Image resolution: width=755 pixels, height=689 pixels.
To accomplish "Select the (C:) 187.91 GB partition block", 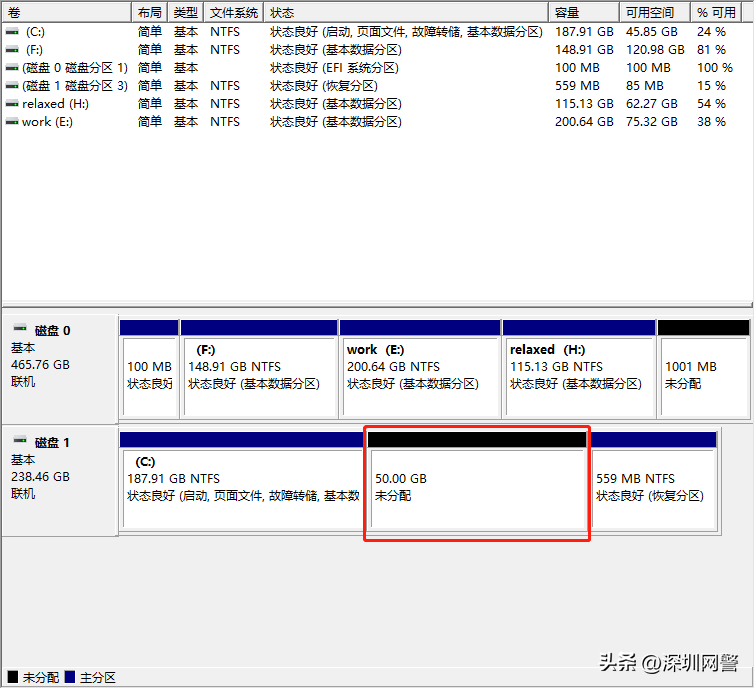I will click(x=242, y=481).
